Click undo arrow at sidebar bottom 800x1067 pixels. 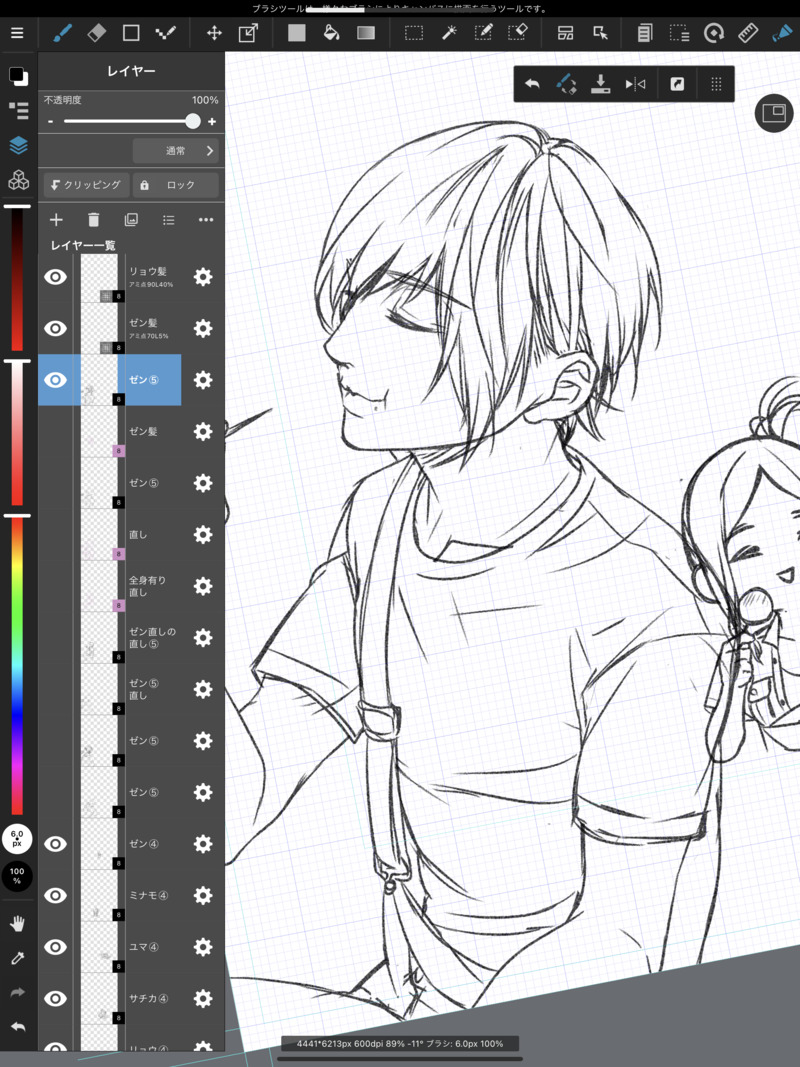[x=18, y=1027]
